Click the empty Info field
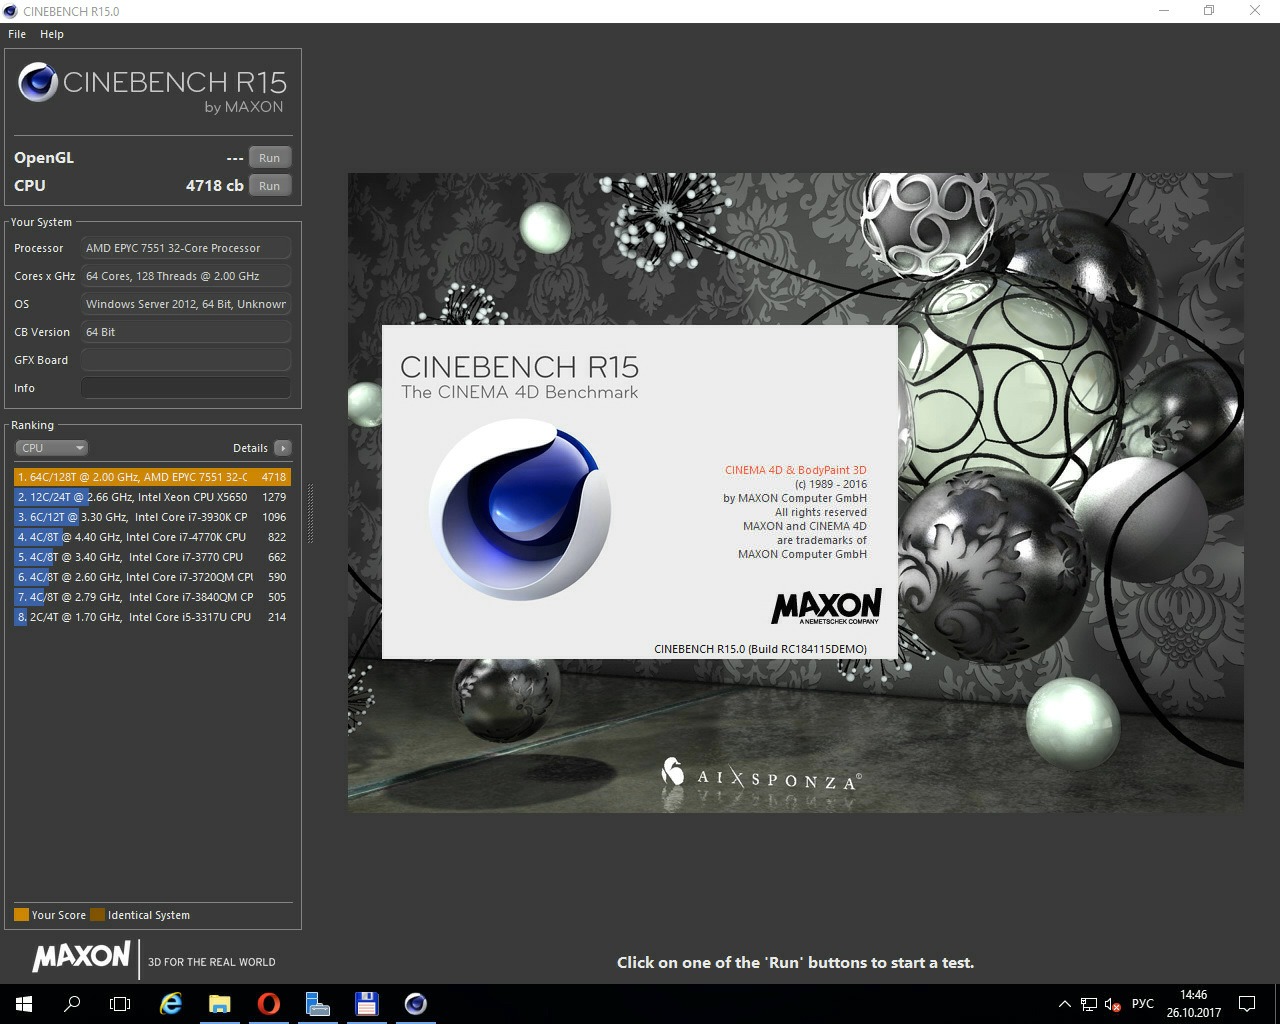 tap(186, 388)
